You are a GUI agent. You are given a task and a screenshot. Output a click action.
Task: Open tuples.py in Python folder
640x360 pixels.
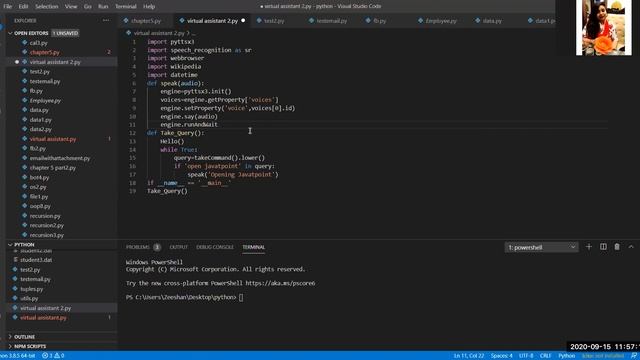pos(31,289)
